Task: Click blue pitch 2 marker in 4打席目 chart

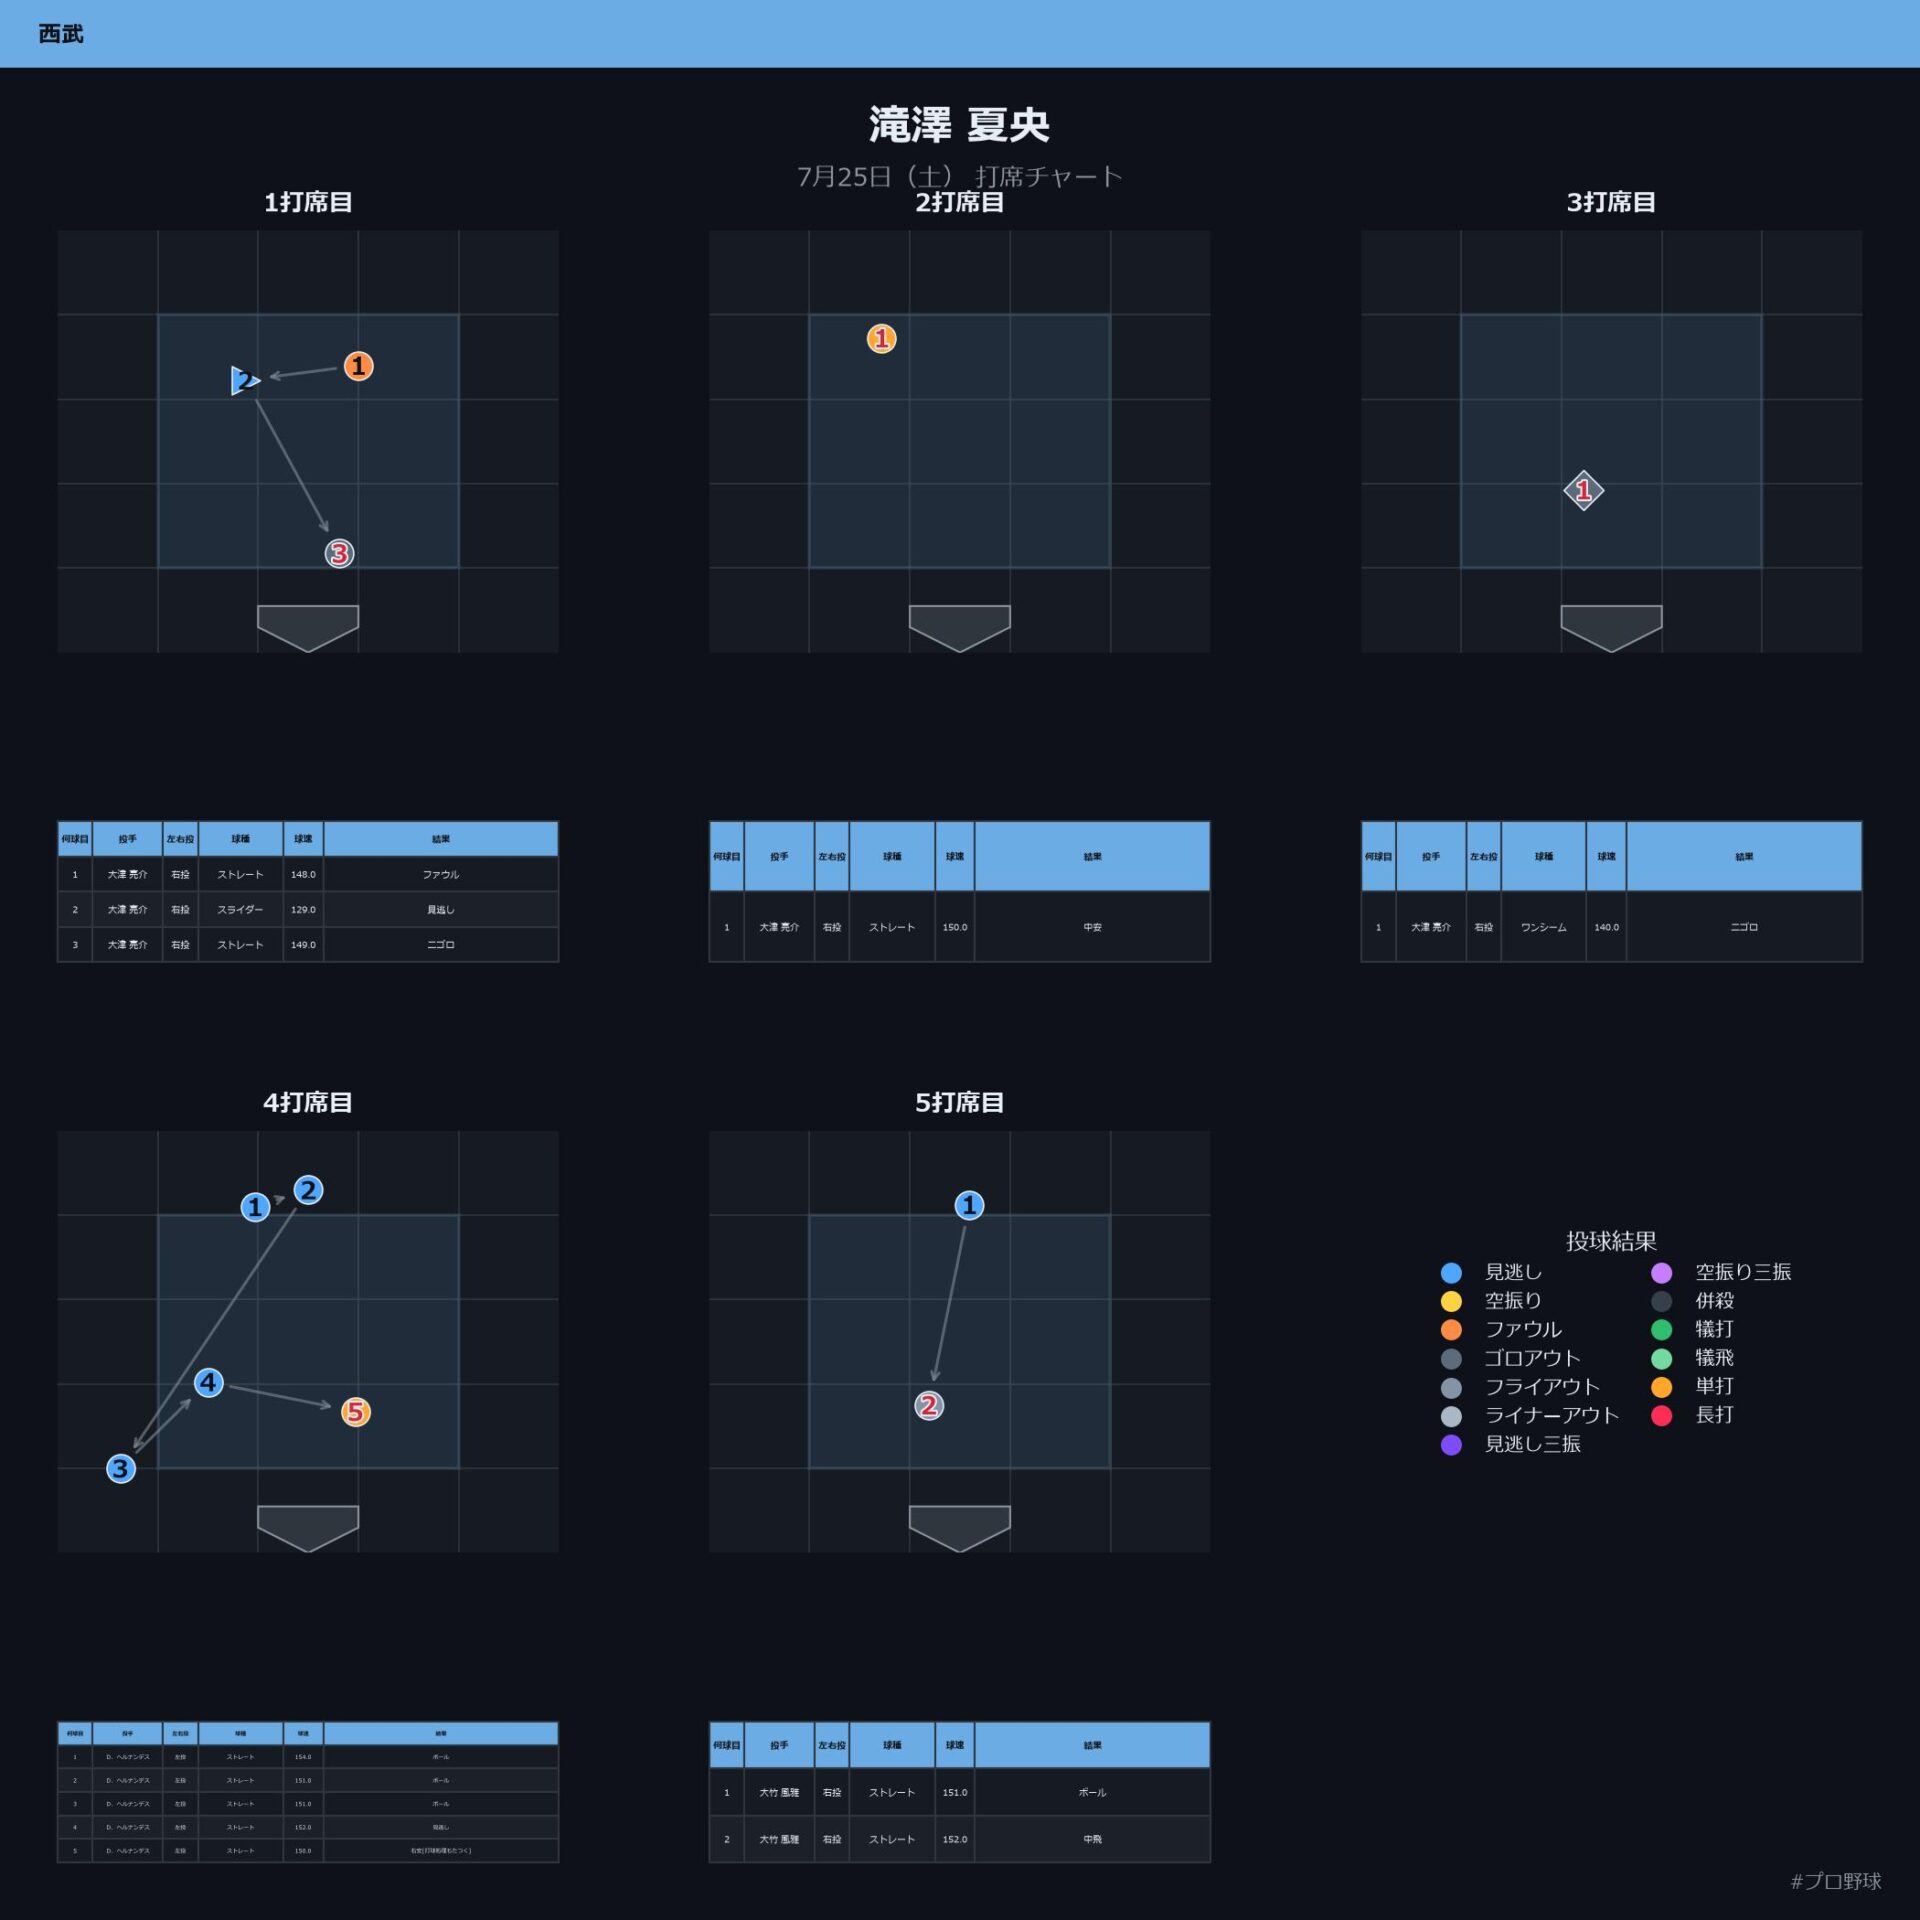Action: [308, 1190]
